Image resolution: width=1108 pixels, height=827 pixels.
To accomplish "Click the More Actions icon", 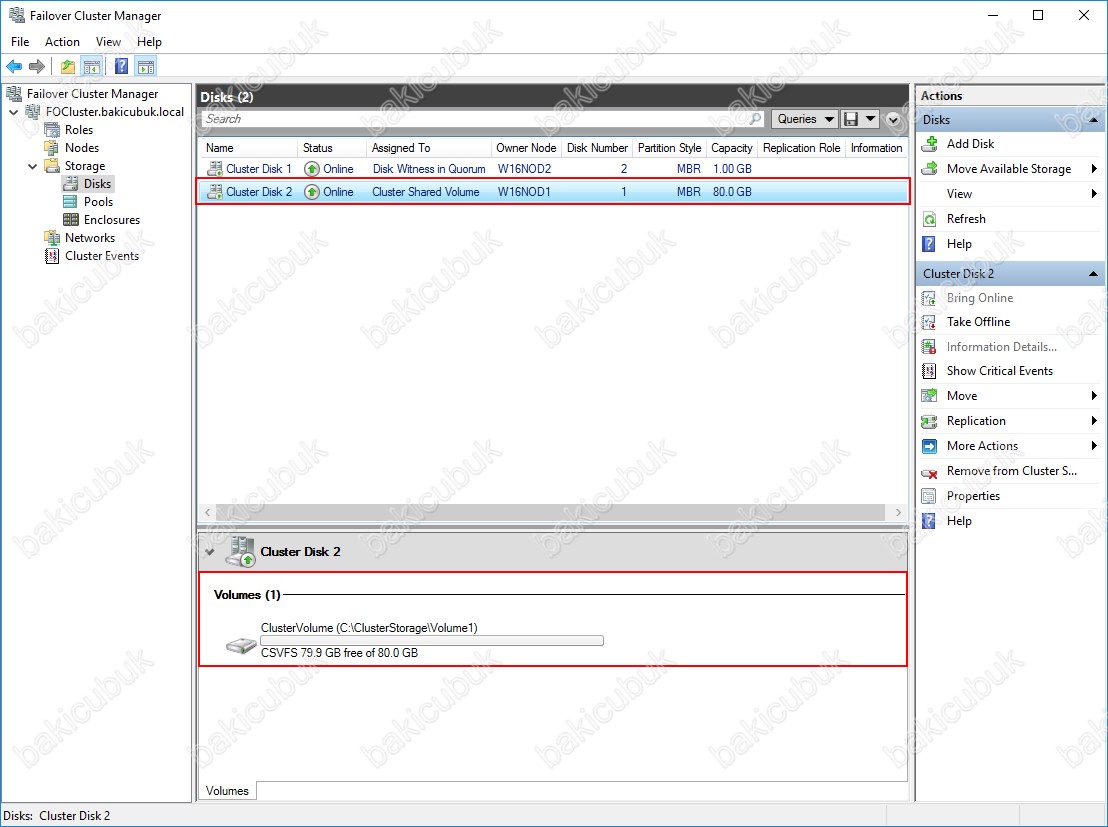I will [x=929, y=446].
